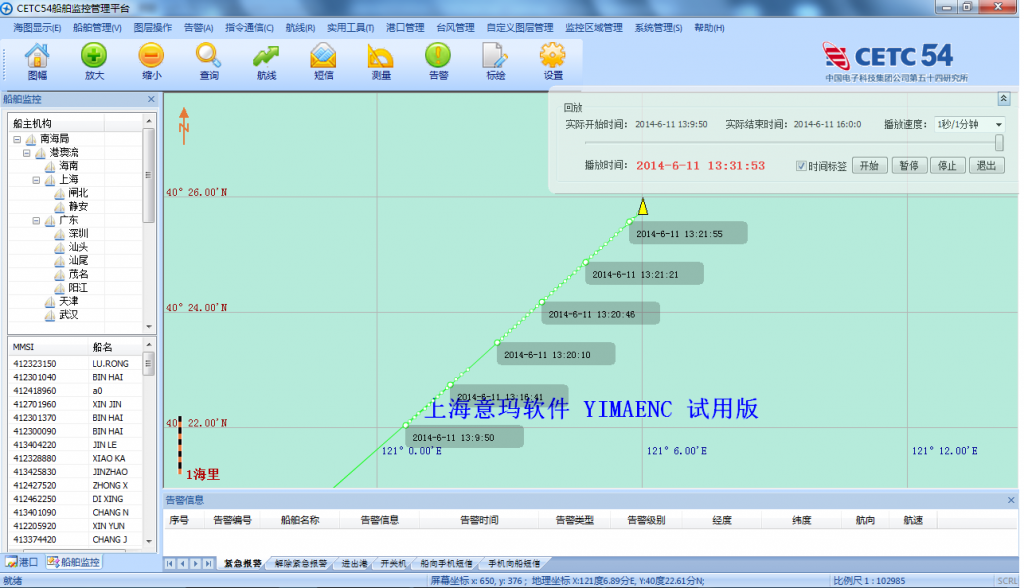Image resolution: width=1024 pixels, height=588 pixels.
Task: Collapse the 南海局 tree node
Action: click(x=17, y=139)
